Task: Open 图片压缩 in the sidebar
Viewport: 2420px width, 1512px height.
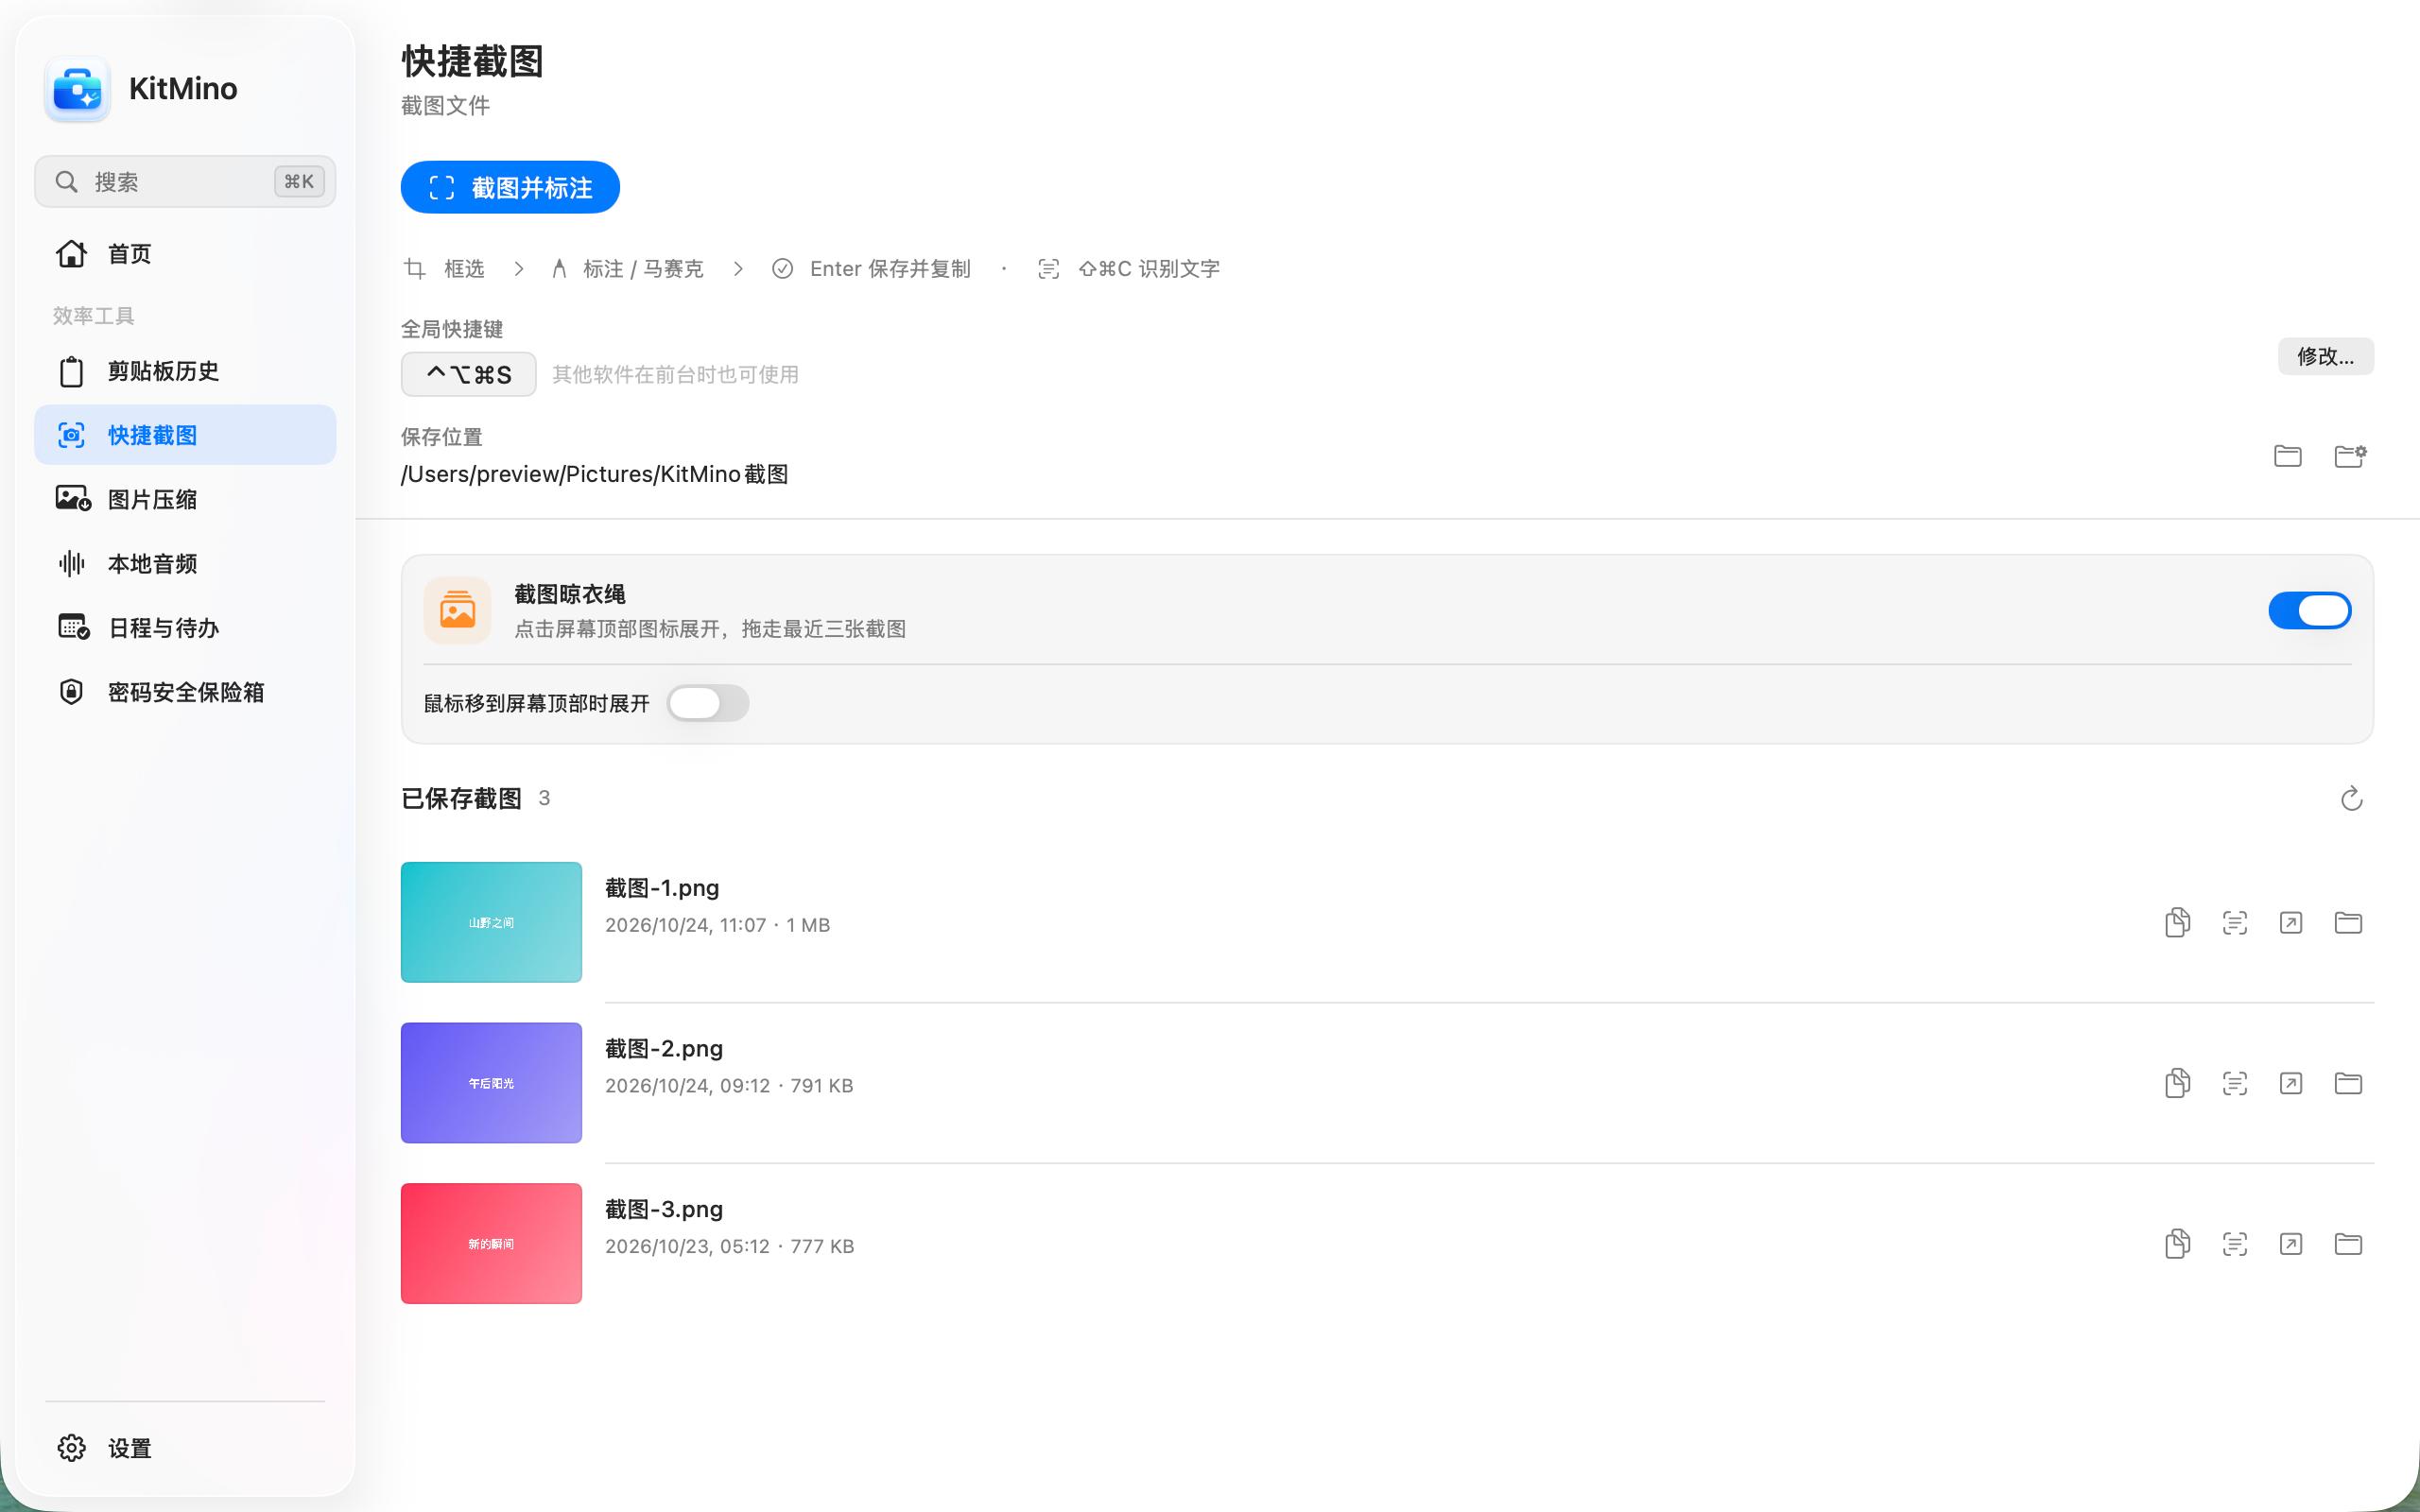Action: pyautogui.click(x=185, y=499)
